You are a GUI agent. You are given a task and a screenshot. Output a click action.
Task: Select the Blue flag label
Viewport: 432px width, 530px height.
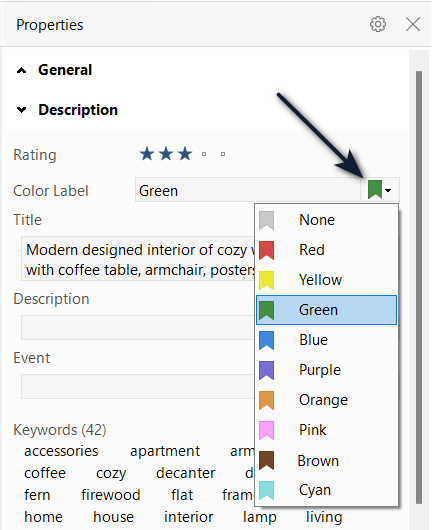coord(326,340)
